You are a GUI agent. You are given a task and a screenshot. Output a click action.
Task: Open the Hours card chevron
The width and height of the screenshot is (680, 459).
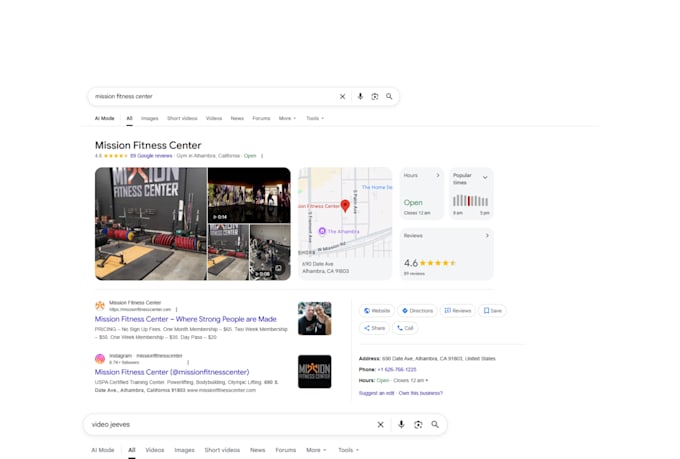[438, 175]
